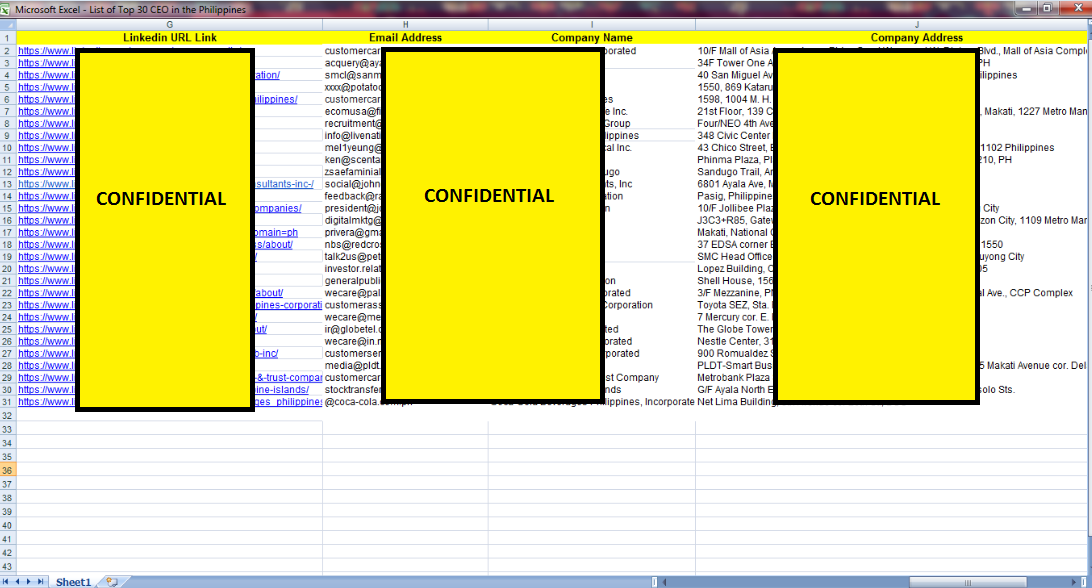Image resolution: width=1092 pixels, height=588 pixels.
Task: Click the 348 Civic Center address cell
Action: [735, 136]
